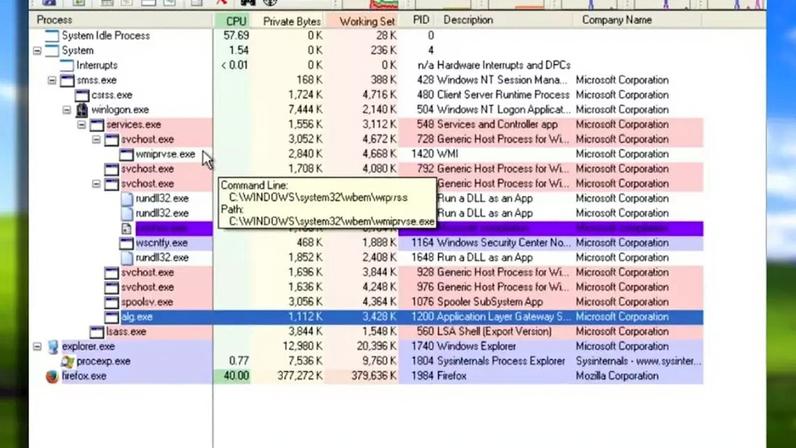This screenshot has height=448, width=796.
Task: Click the wscntfy.exe process icon
Action: tap(126, 243)
